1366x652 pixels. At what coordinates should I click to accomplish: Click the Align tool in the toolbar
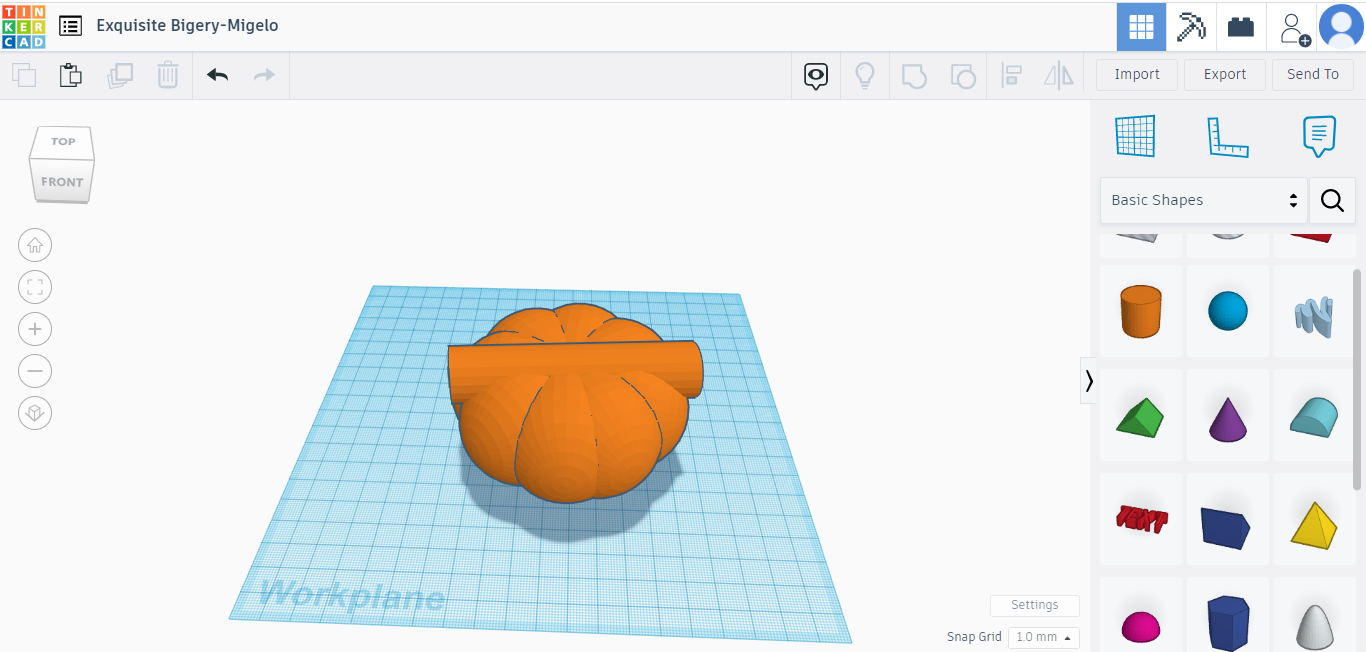tap(1011, 74)
